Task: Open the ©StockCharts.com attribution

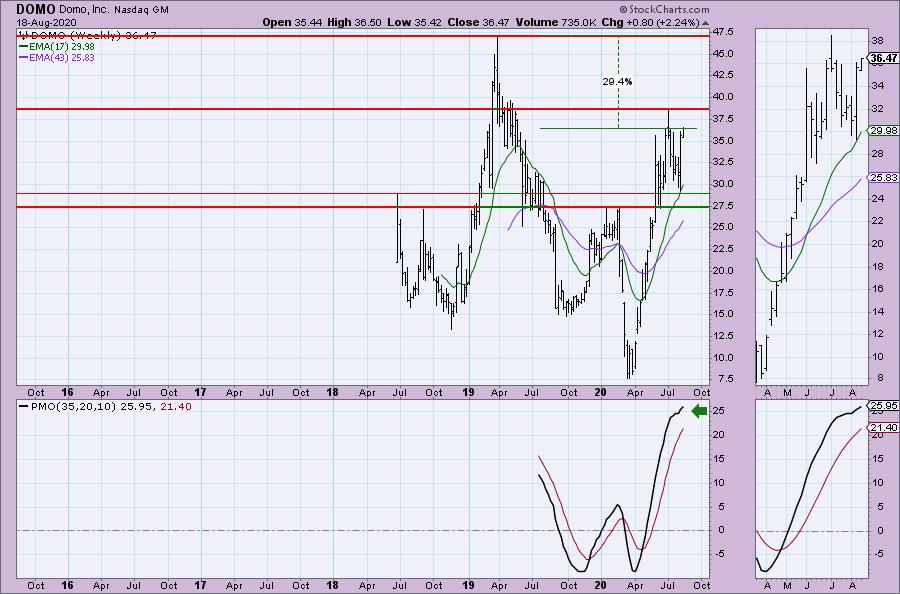Action: (664, 9)
